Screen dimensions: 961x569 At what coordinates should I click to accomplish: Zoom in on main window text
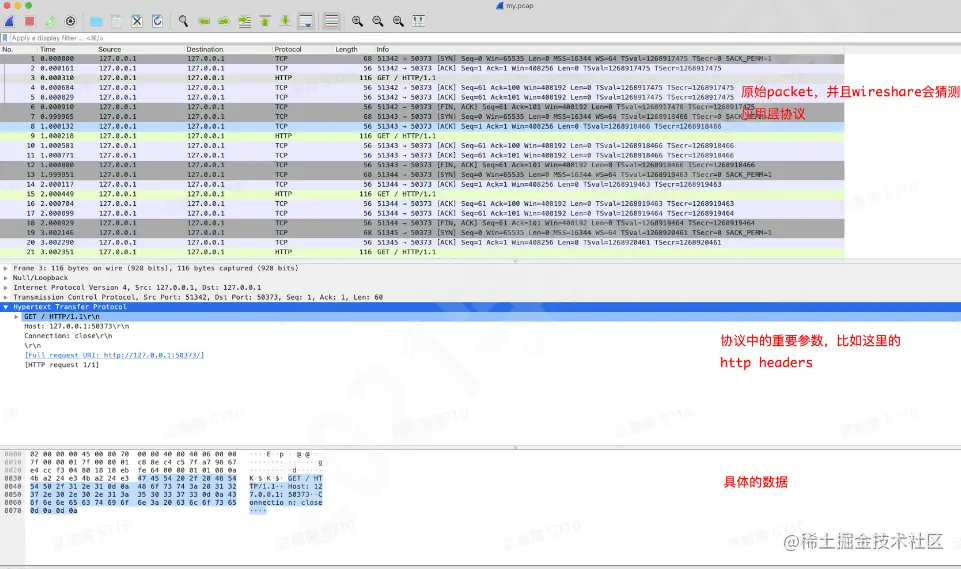(357, 21)
